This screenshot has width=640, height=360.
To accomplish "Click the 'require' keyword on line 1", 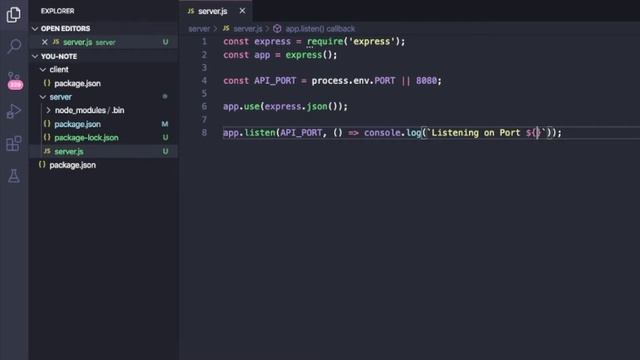I will click(x=325, y=42).
